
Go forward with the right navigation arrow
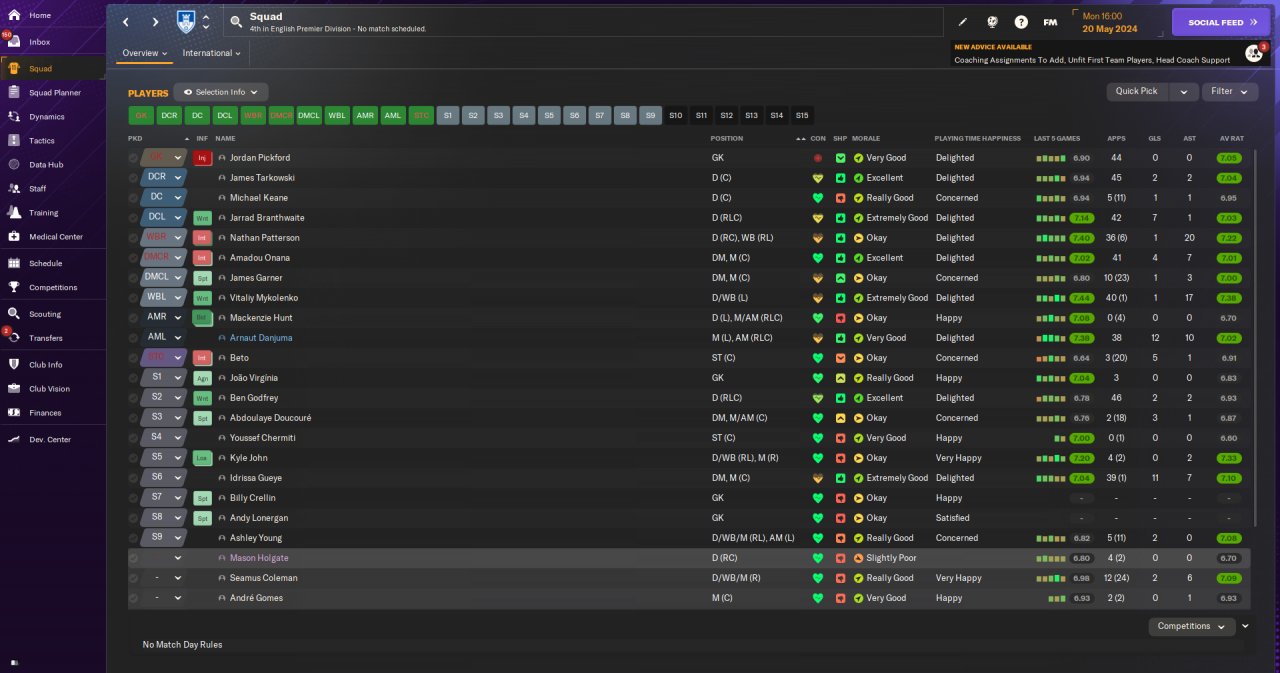155,22
